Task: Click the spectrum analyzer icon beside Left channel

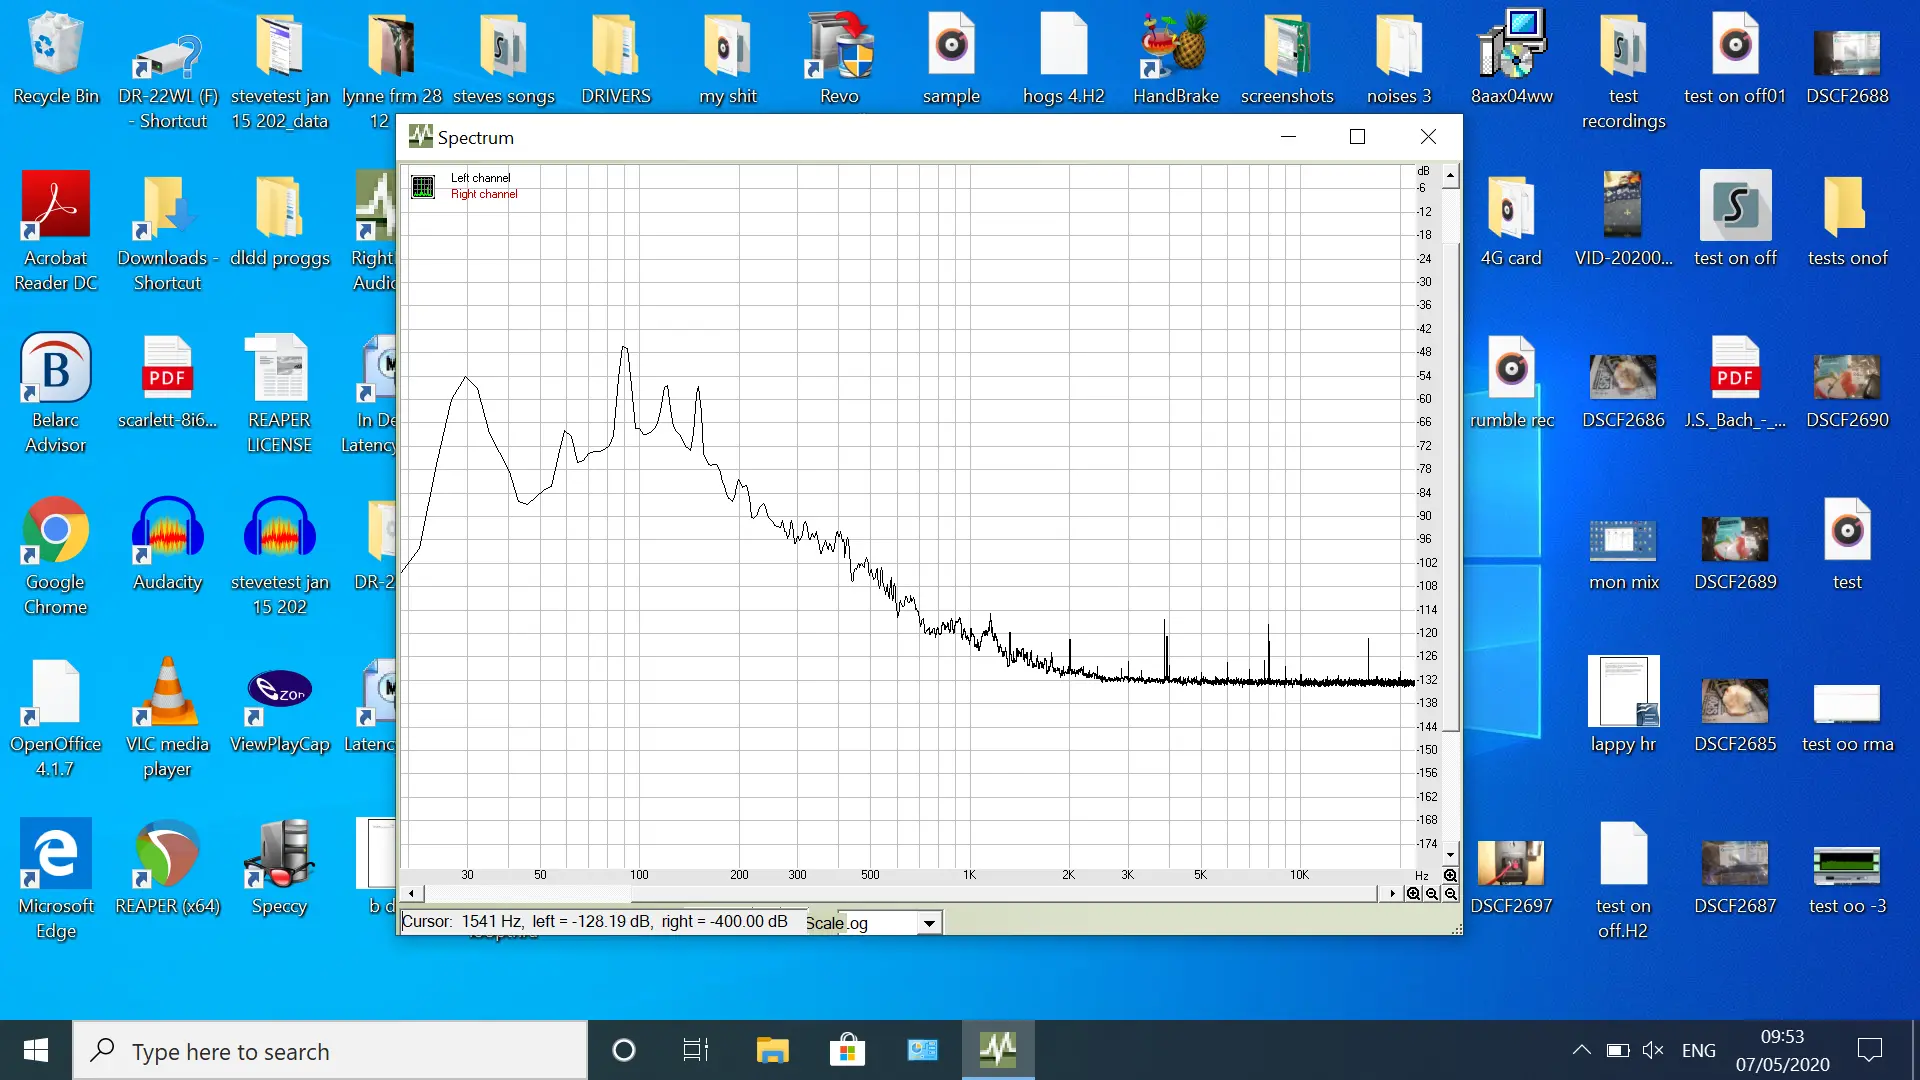Action: 423,187
